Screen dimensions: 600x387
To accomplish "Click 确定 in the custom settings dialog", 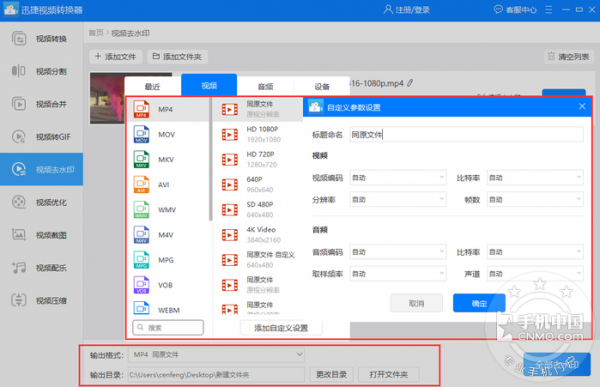I will [x=479, y=303].
